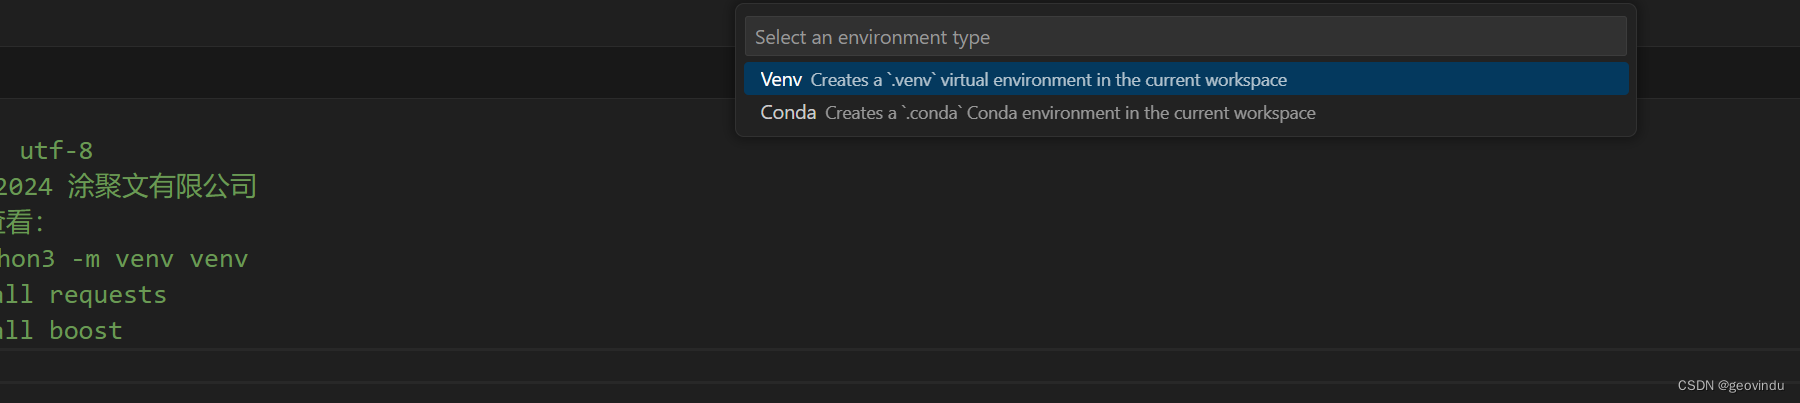Click the '-m' flag in the venv comment
The image size is (1800, 403).
click(86, 259)
